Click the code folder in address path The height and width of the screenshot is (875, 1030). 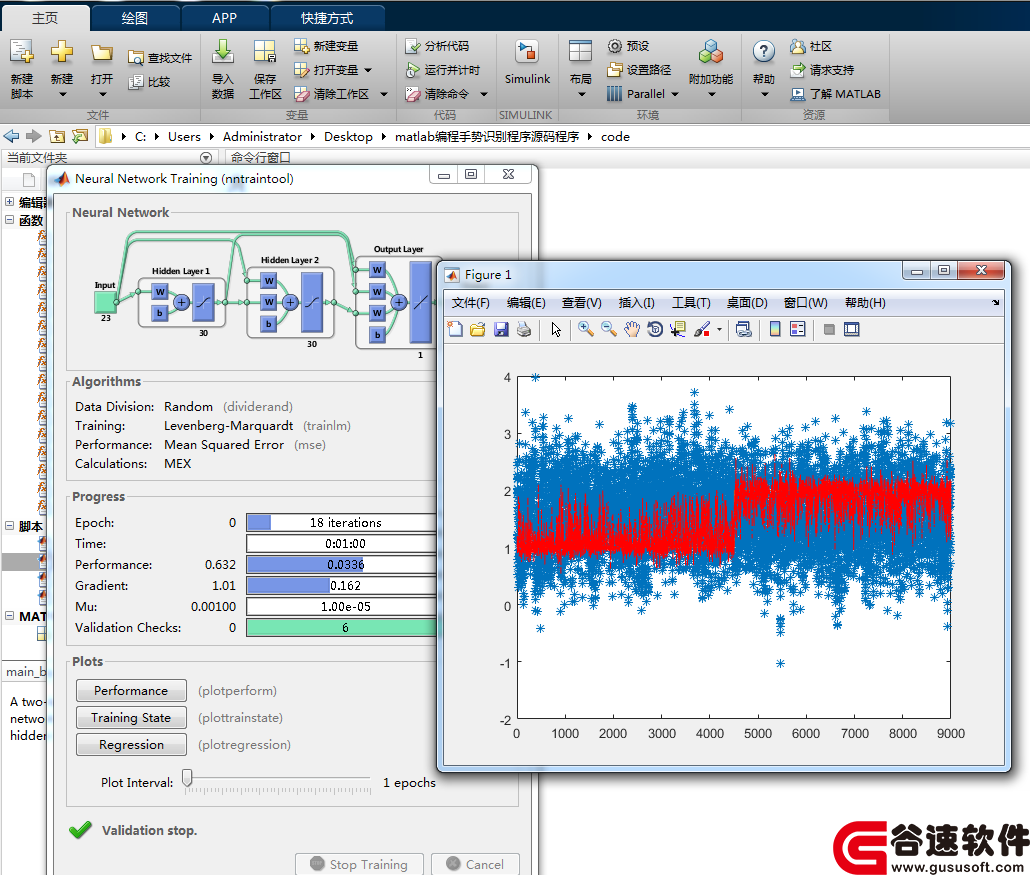616,137
